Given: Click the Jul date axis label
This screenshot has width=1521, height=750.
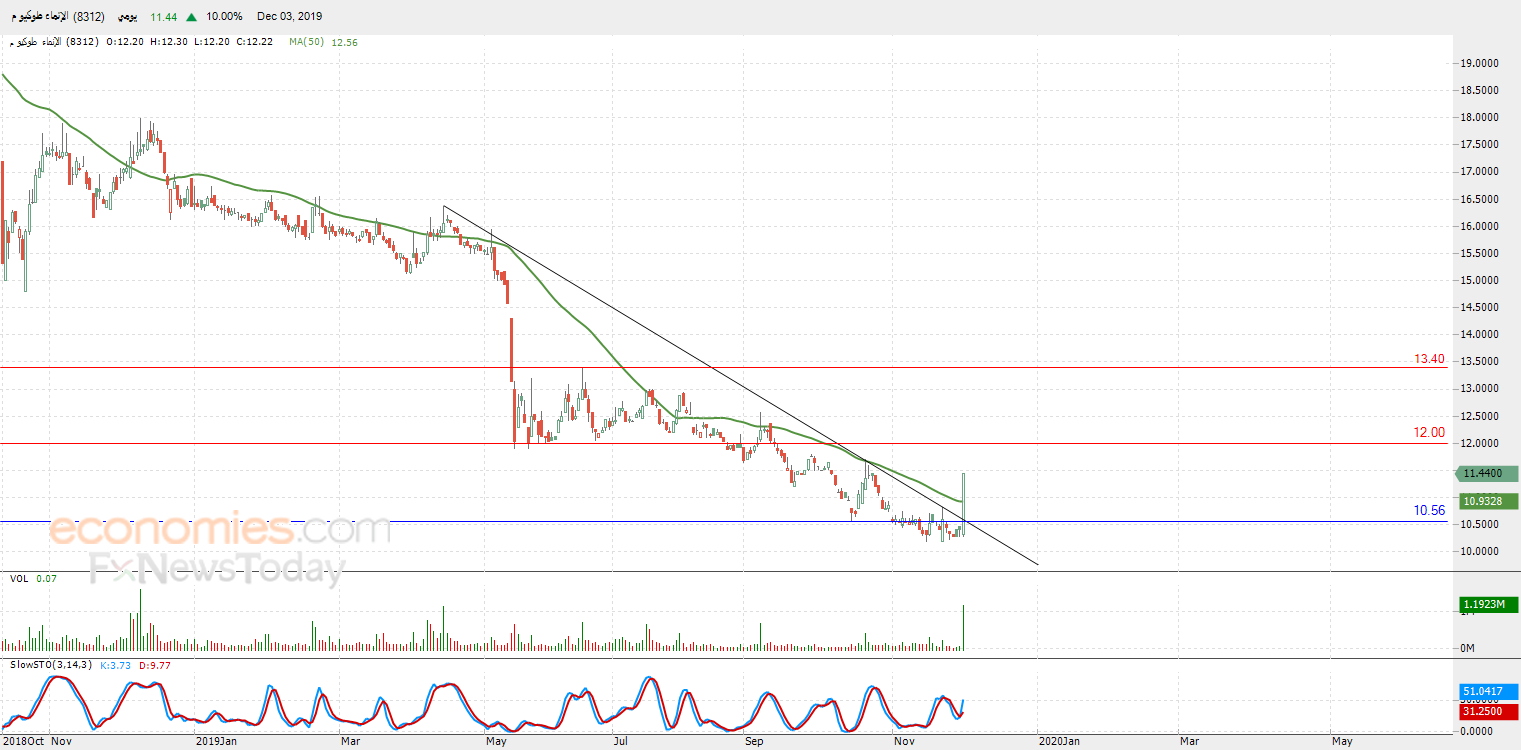Looking at the screenshot, I should (x=621, y=742).
